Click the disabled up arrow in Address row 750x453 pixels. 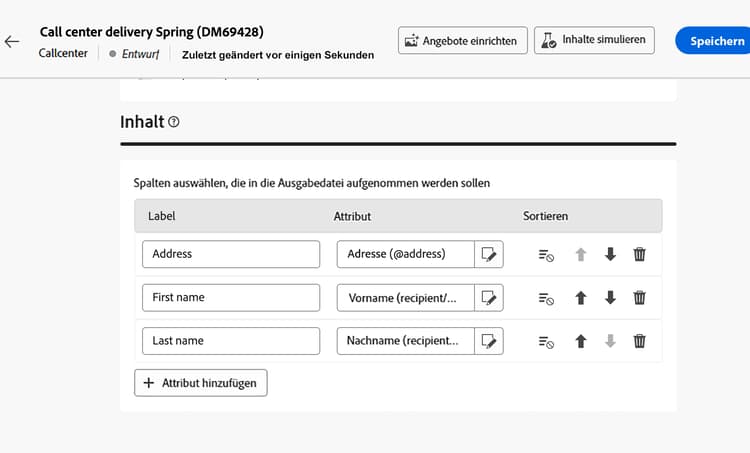[x=581, y=254]
